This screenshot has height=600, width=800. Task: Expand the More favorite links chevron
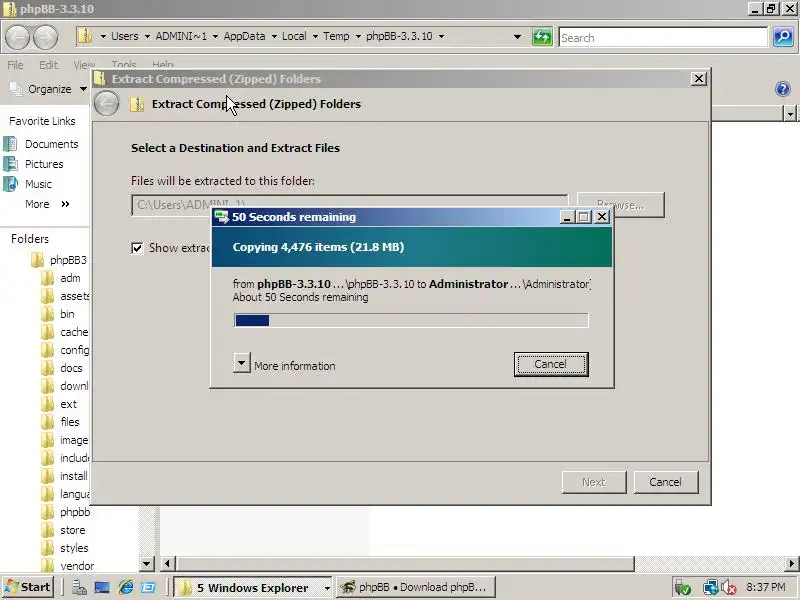[65, 204]
